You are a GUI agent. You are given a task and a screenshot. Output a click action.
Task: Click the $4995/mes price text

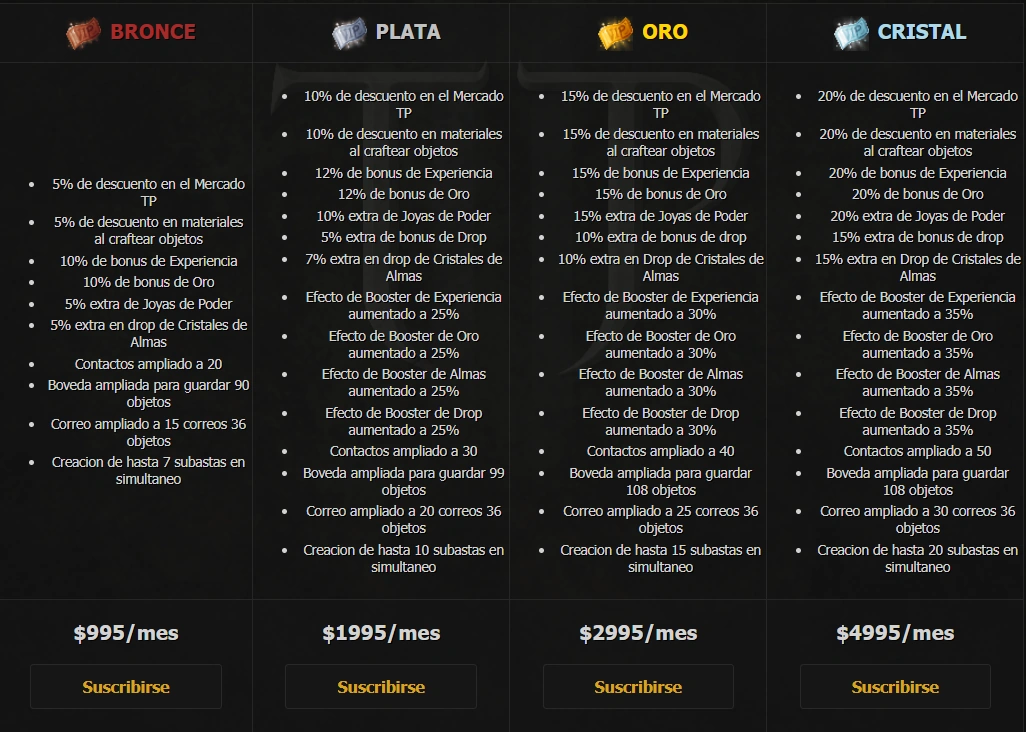895,633
